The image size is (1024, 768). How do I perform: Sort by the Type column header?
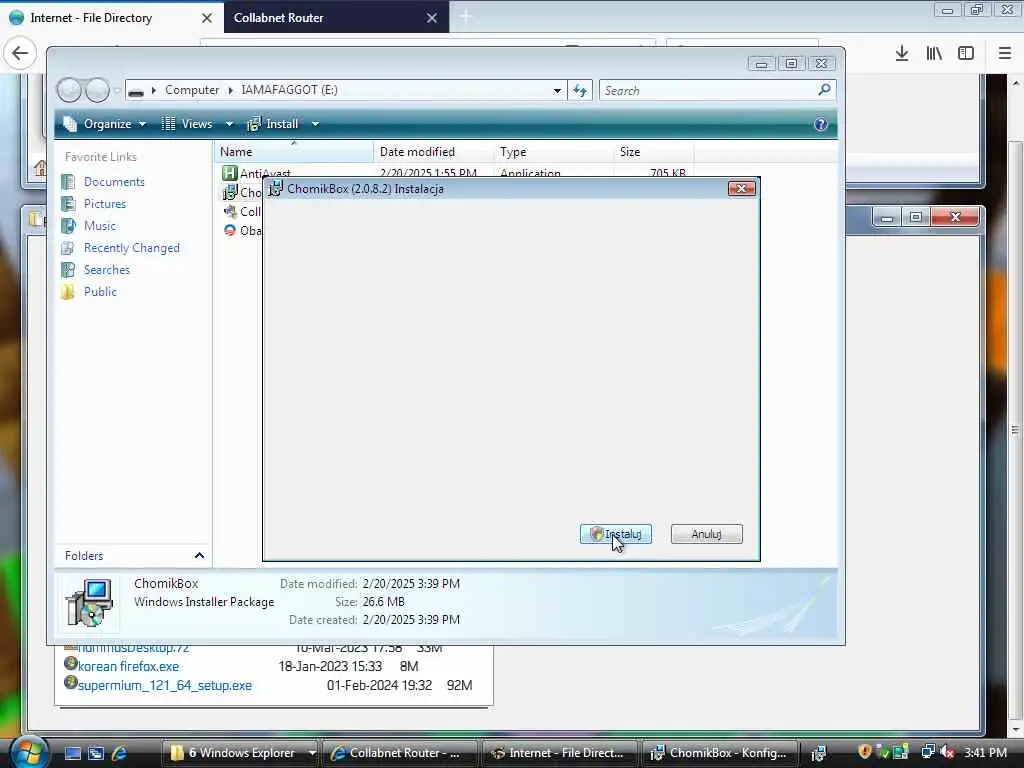tap(554, 152)
